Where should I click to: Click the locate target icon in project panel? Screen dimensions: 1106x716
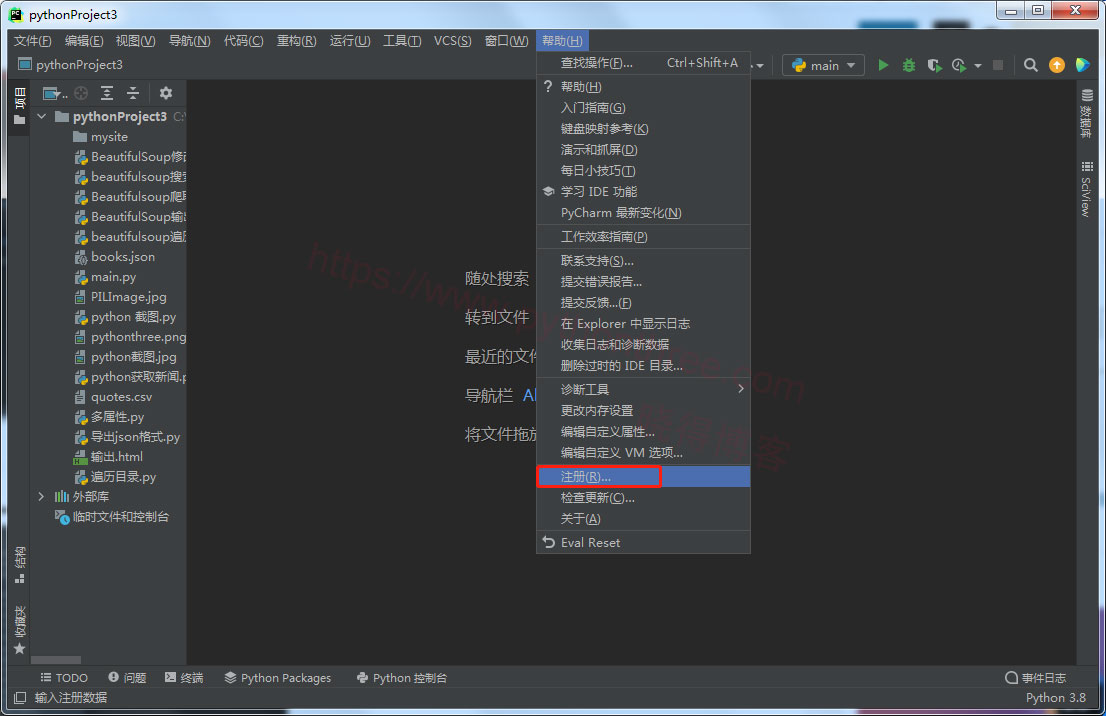[x=81, y=93]
